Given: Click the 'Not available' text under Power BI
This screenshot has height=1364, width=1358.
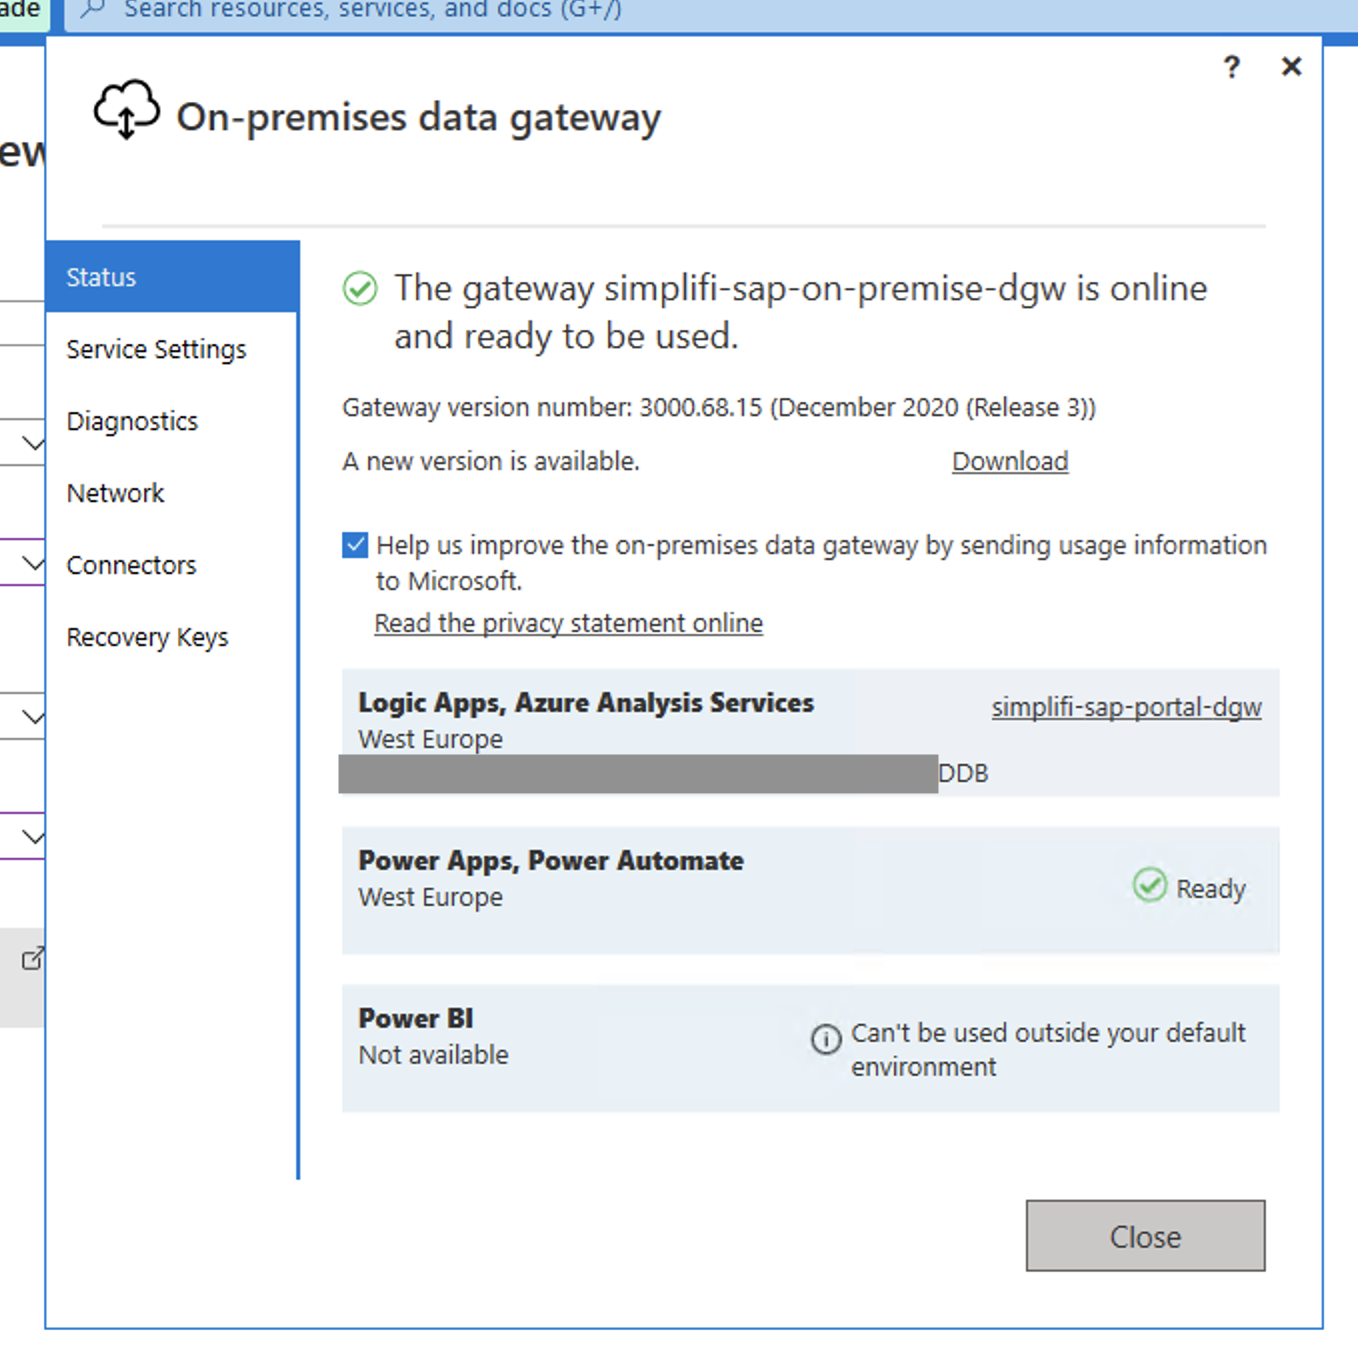Looking at the screenshot, I should pos(433,1055).
